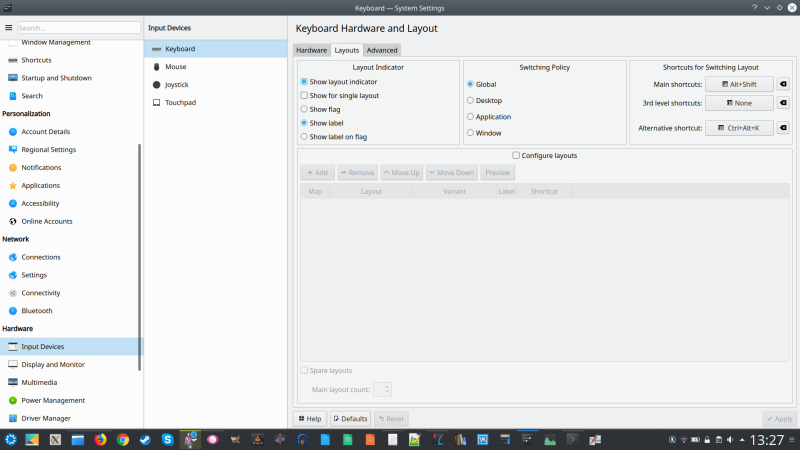Open the Advanced tab
This screenshot has height=450, width=800.
(382, 50)
